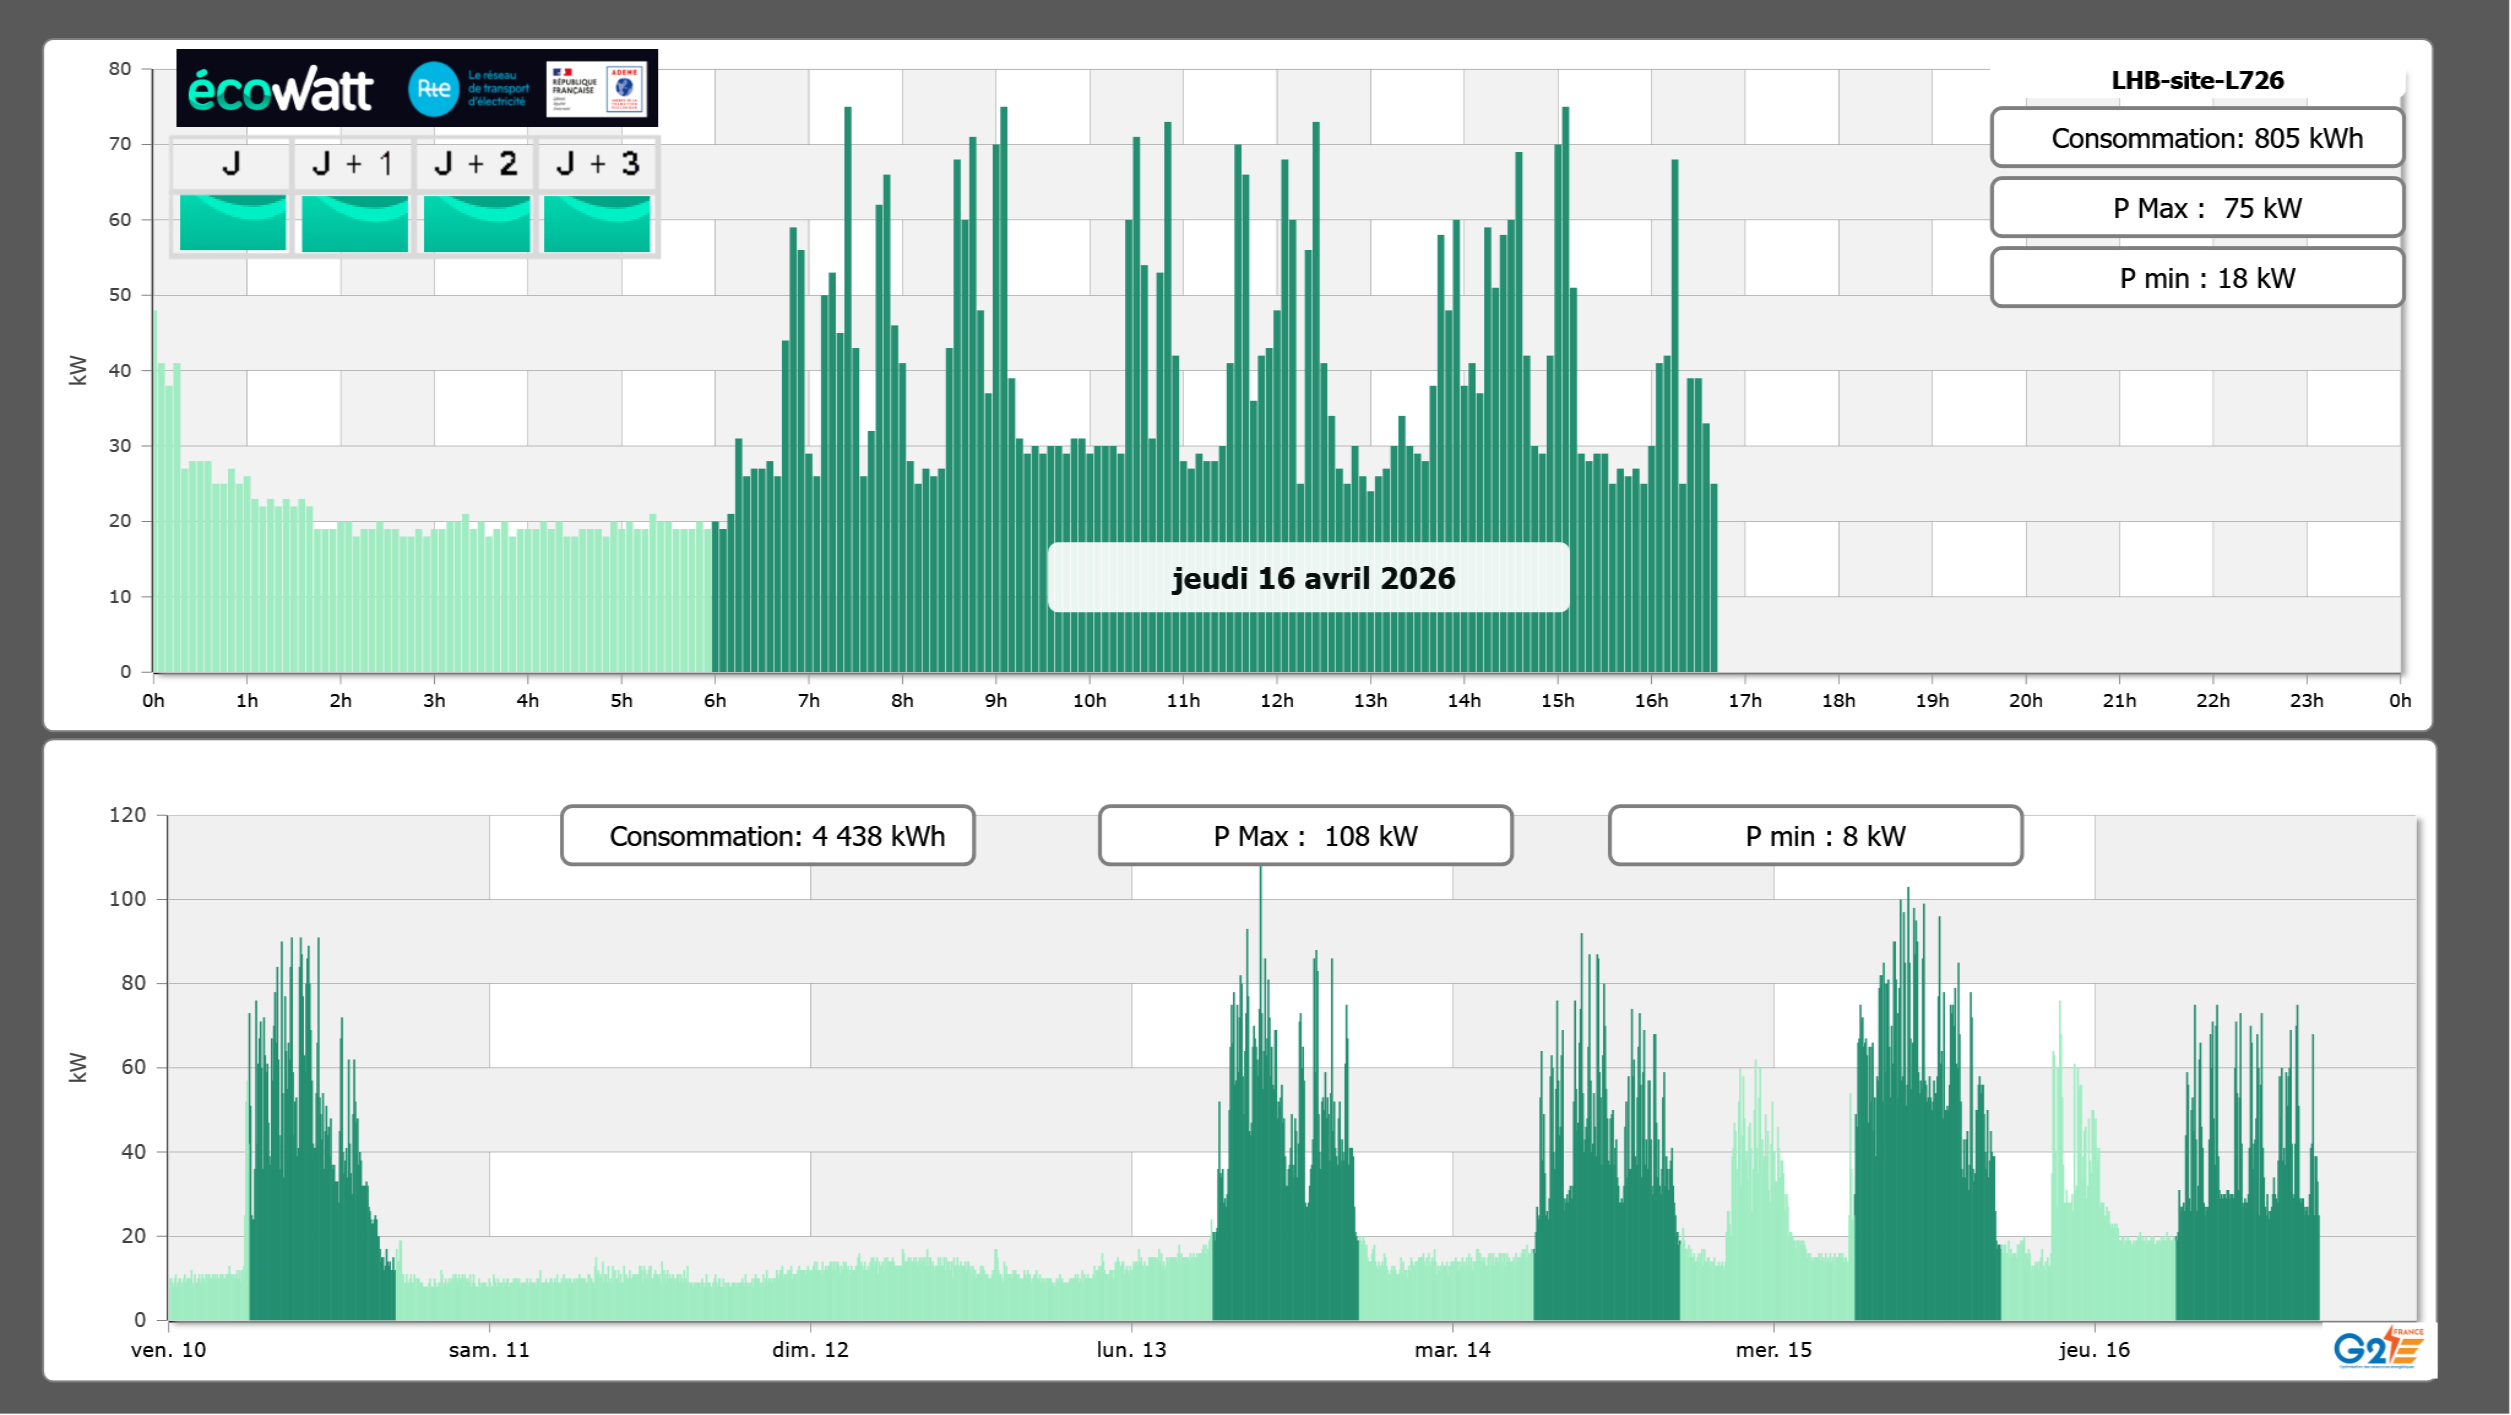Click the 12h tick on daily axis
Screen dimensions: 2511x1415
pyautogui.click(x=1276, y=701)
